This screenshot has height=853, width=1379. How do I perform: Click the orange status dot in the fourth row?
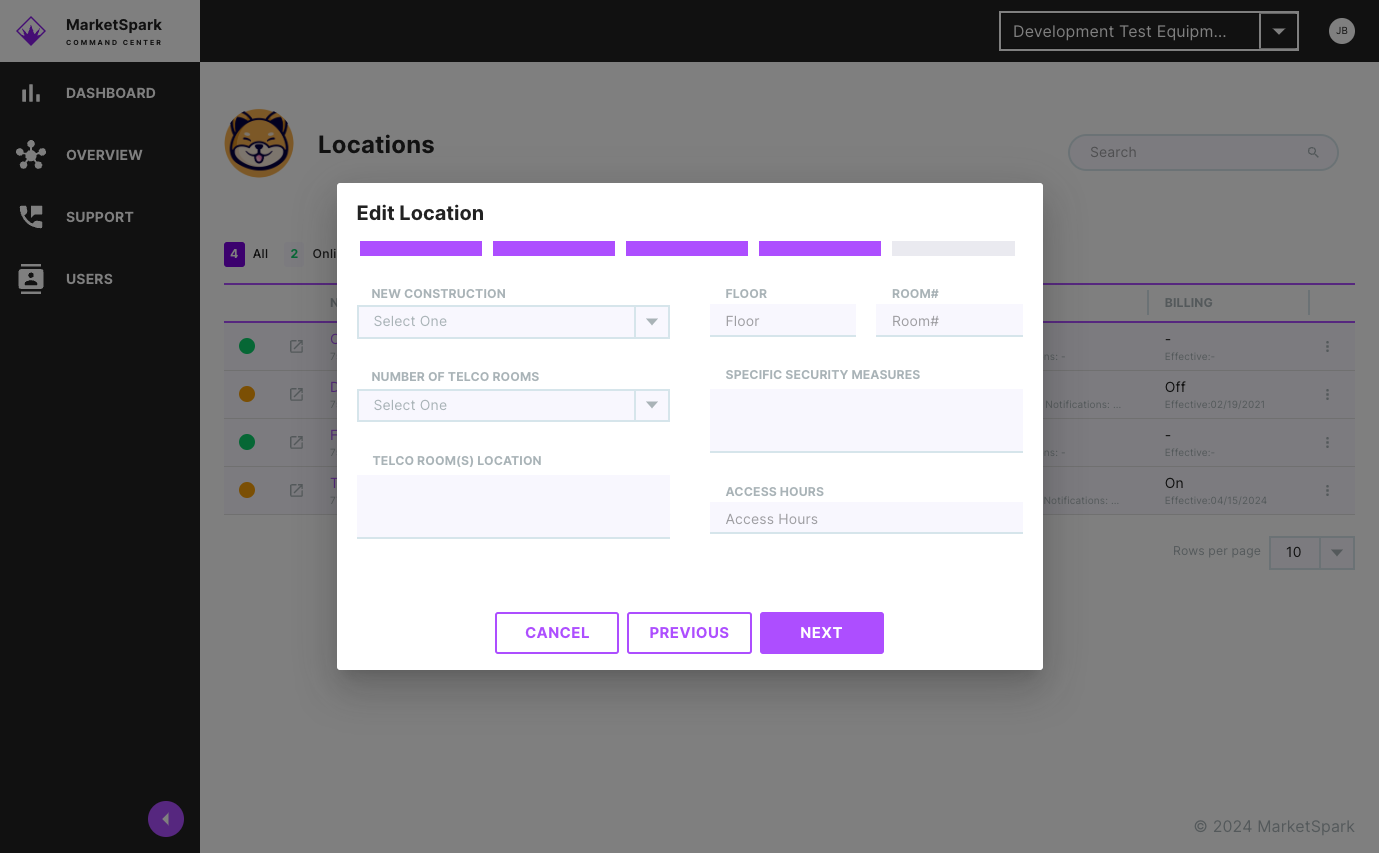(x=247, y=490)
